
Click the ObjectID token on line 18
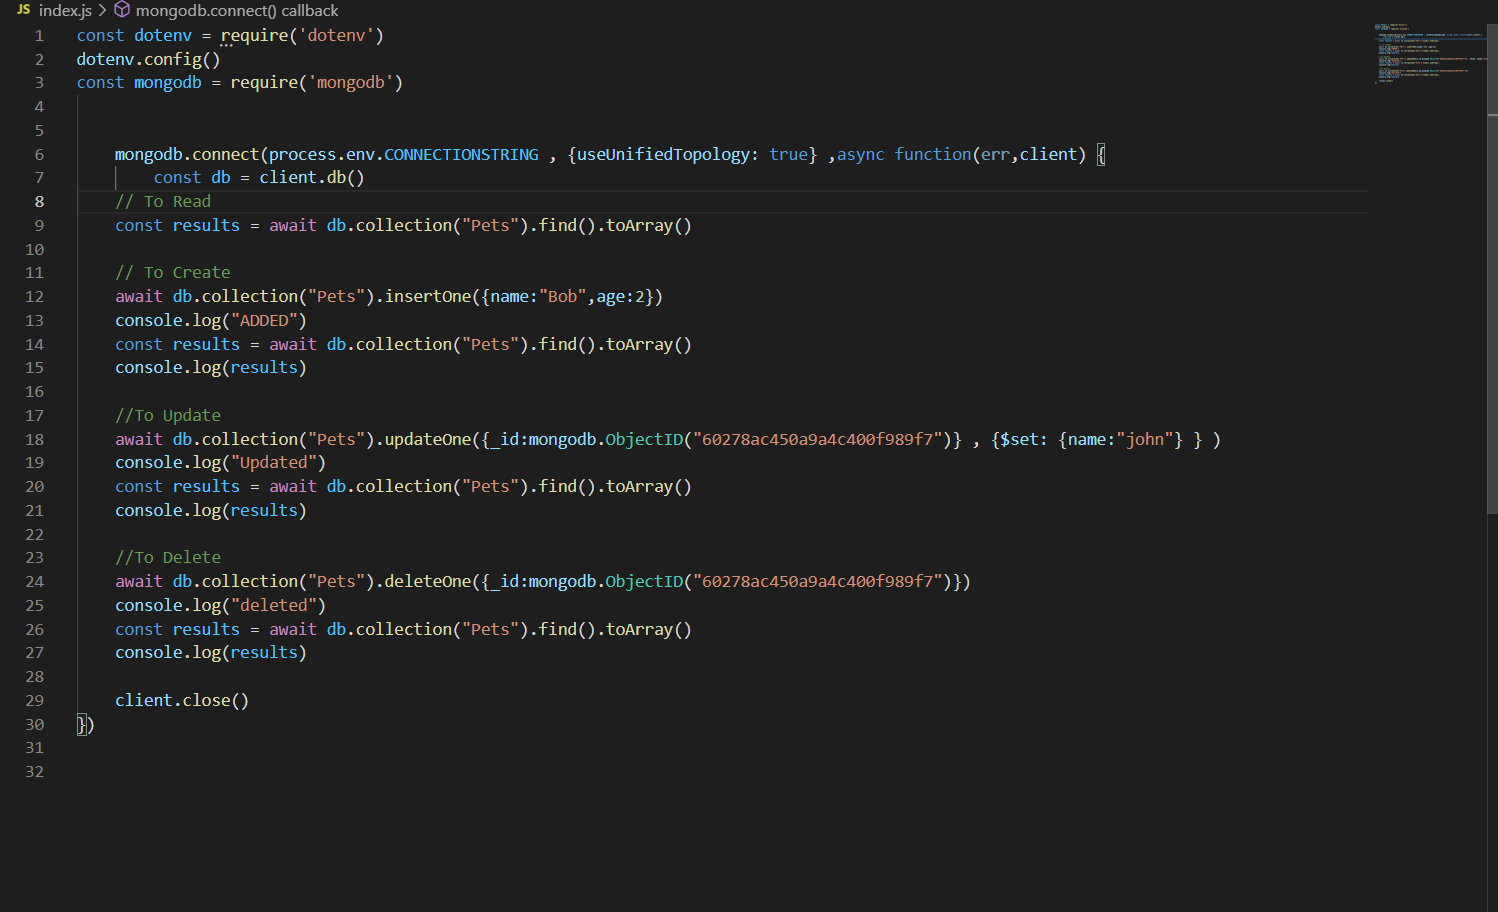[644, 439]
